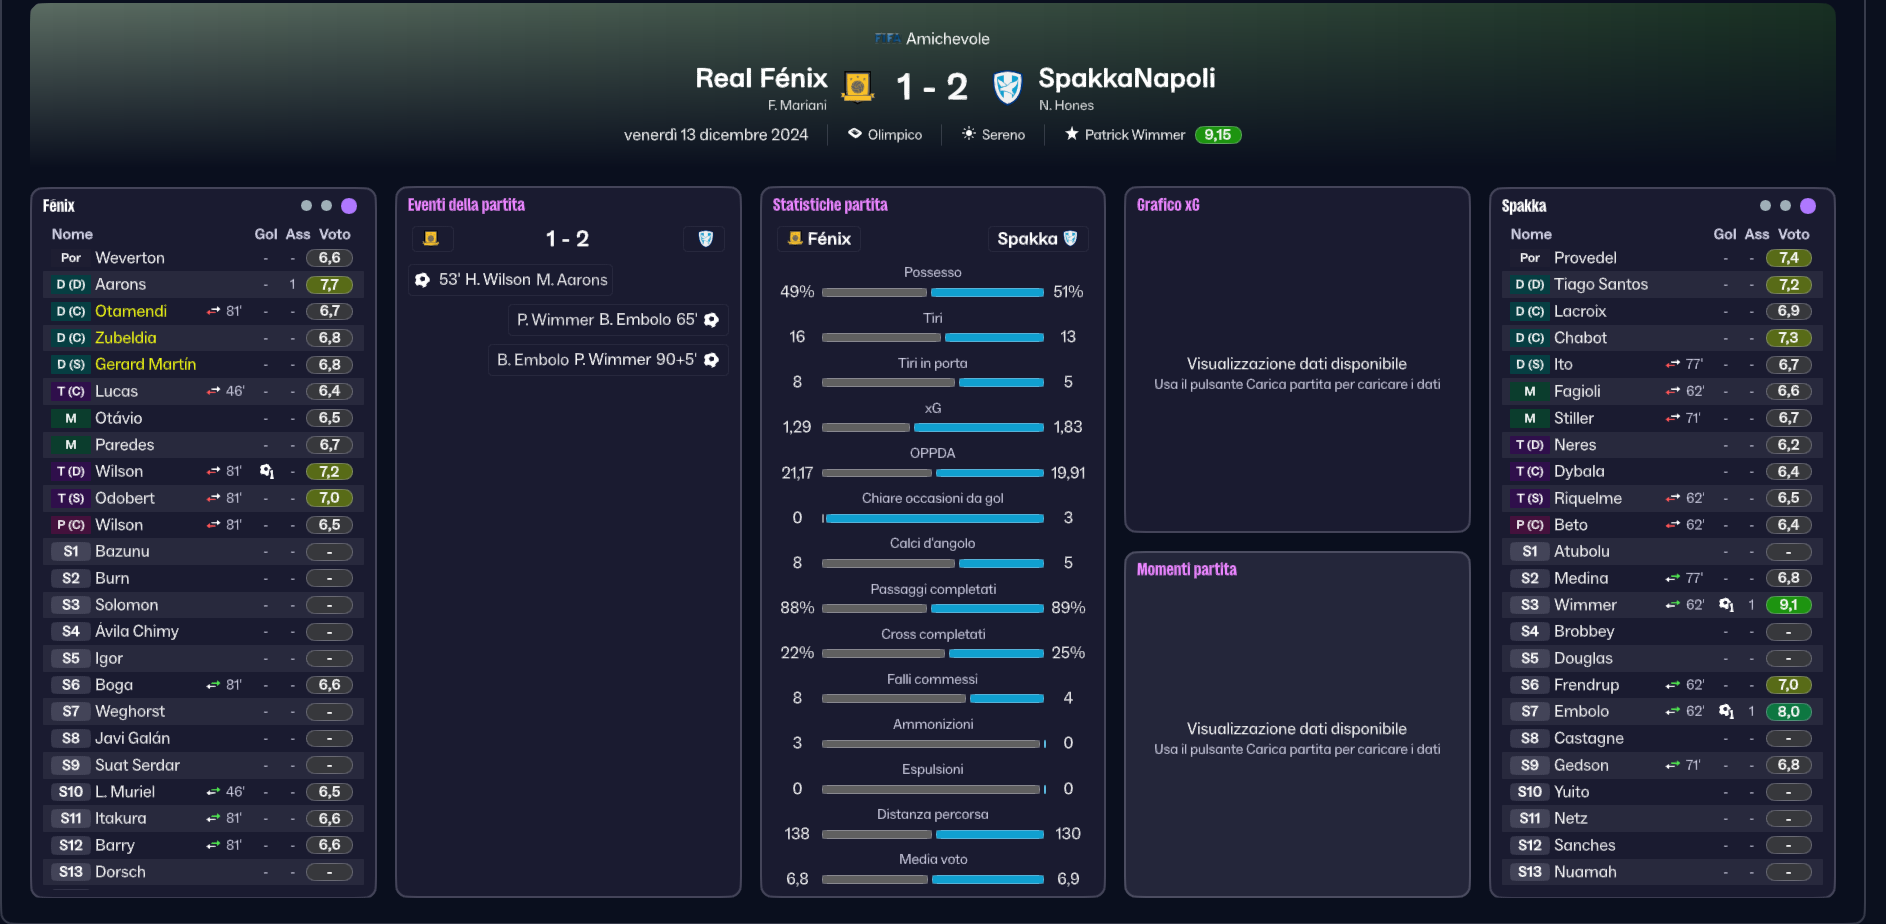
Task: Click the Spakka shield in Eventi della partita
Action: click(705, 239)
